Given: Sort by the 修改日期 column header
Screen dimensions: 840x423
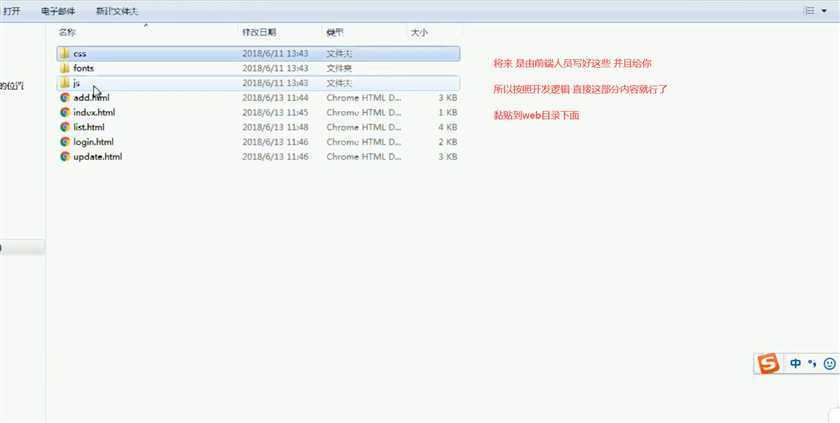Looking at the screenshot, I should tap(259, 33).
